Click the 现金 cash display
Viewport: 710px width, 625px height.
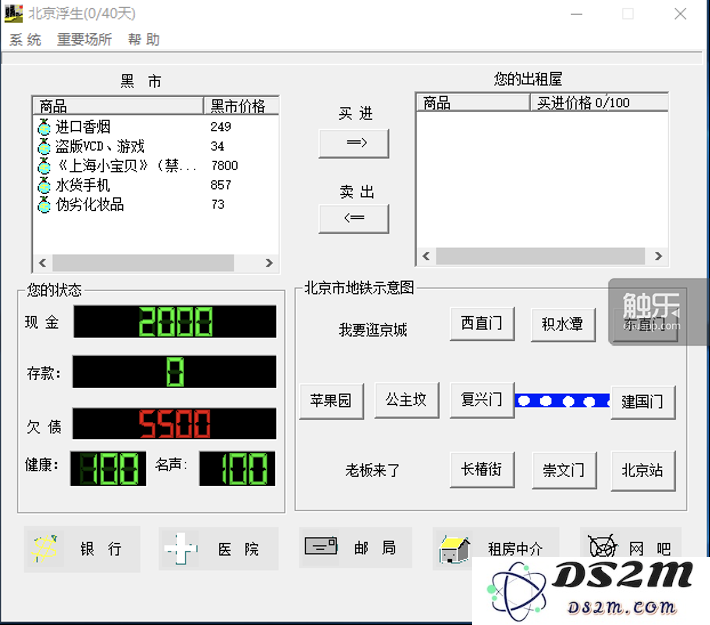point(175,322)
